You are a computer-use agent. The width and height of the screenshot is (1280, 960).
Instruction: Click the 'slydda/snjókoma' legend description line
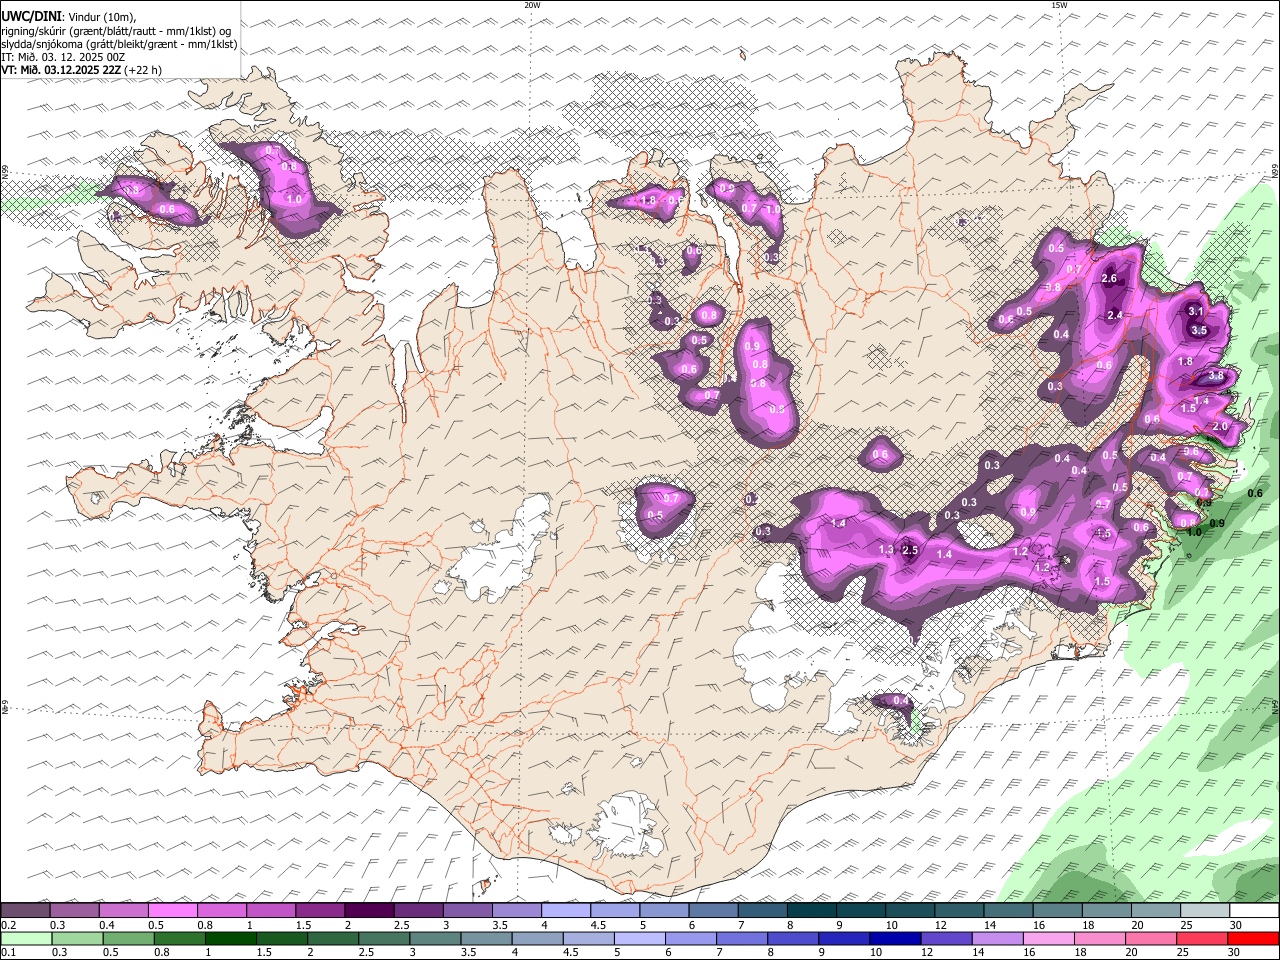(119, 44)
